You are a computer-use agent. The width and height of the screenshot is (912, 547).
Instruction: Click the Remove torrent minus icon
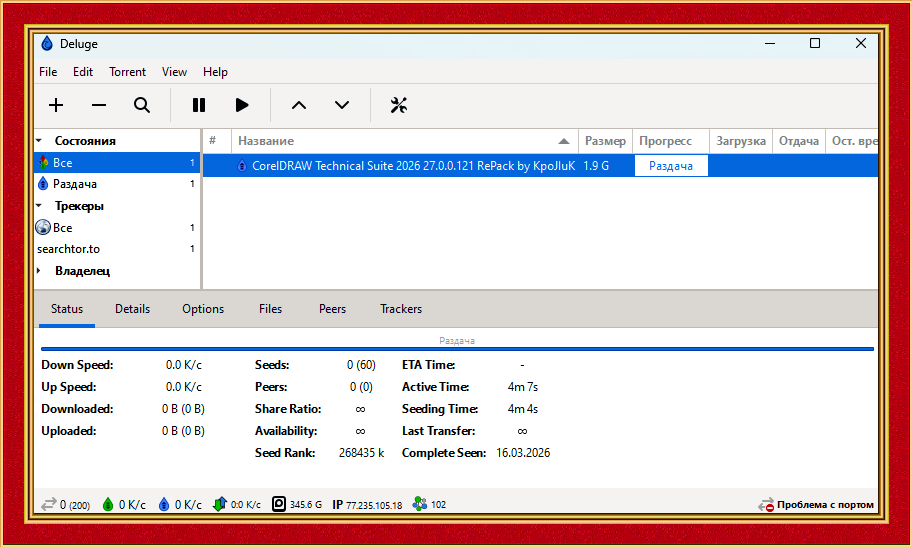99,105
